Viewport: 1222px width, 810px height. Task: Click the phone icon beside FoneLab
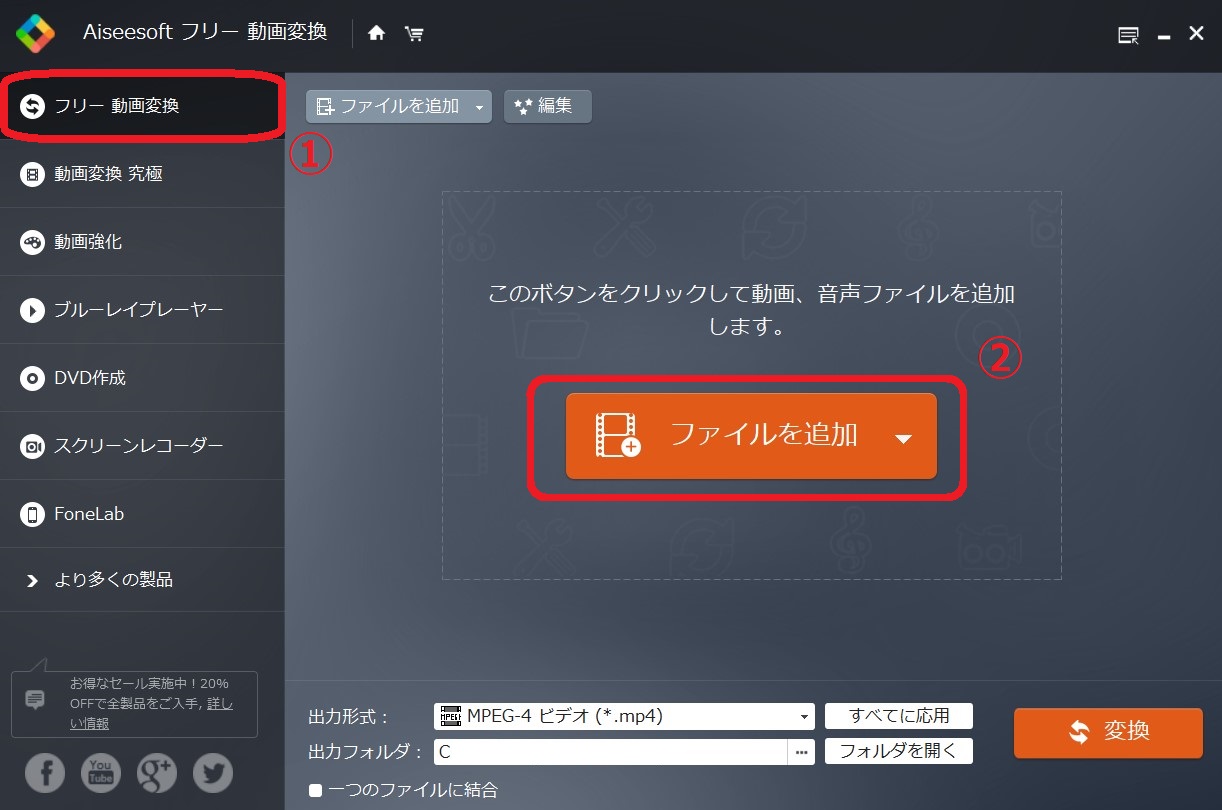pyautogui.click(x=33, y=515)
